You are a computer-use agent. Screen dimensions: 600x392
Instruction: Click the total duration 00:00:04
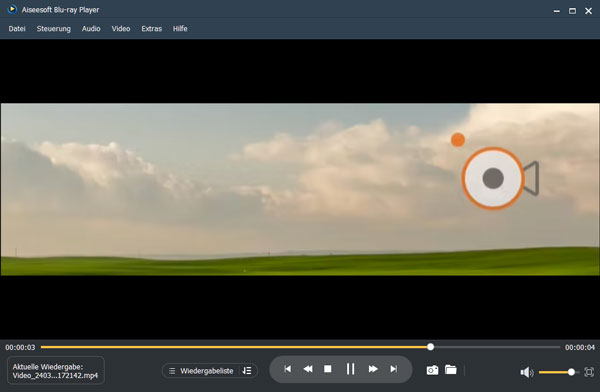[580, 347]
